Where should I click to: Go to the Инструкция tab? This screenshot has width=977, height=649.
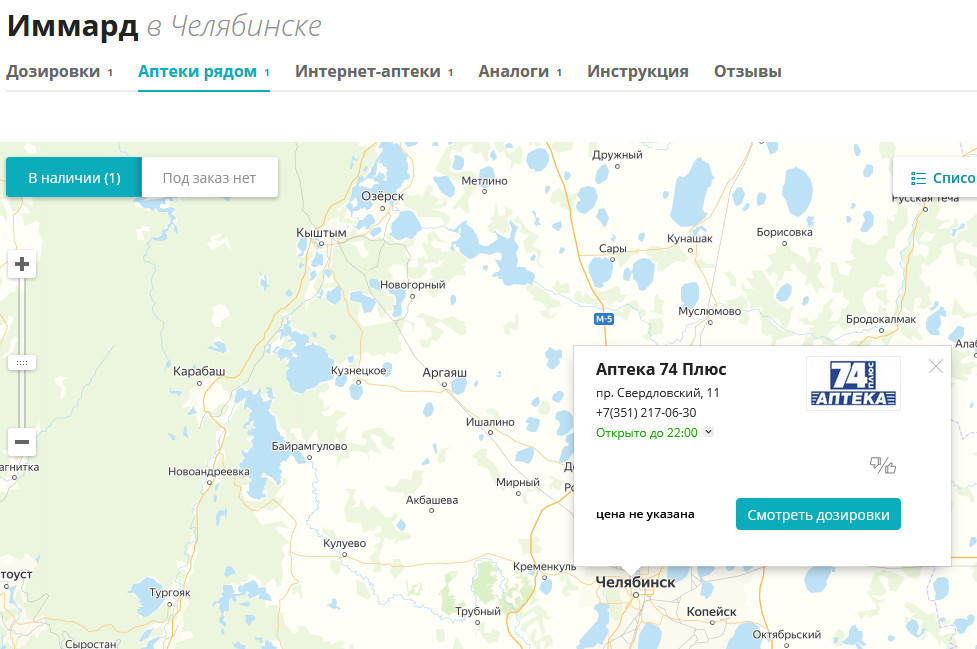point(637,72)
